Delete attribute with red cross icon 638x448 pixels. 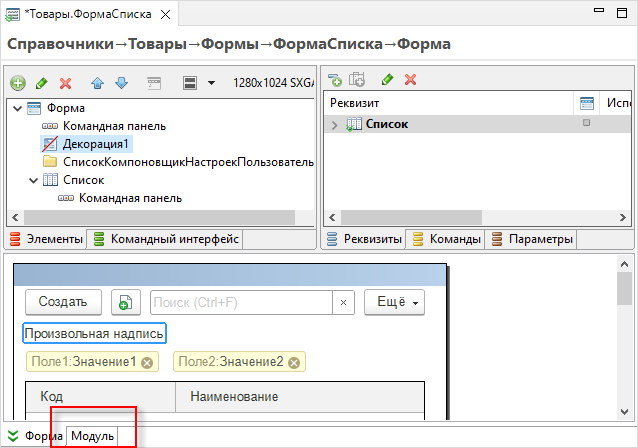[410, 79]
